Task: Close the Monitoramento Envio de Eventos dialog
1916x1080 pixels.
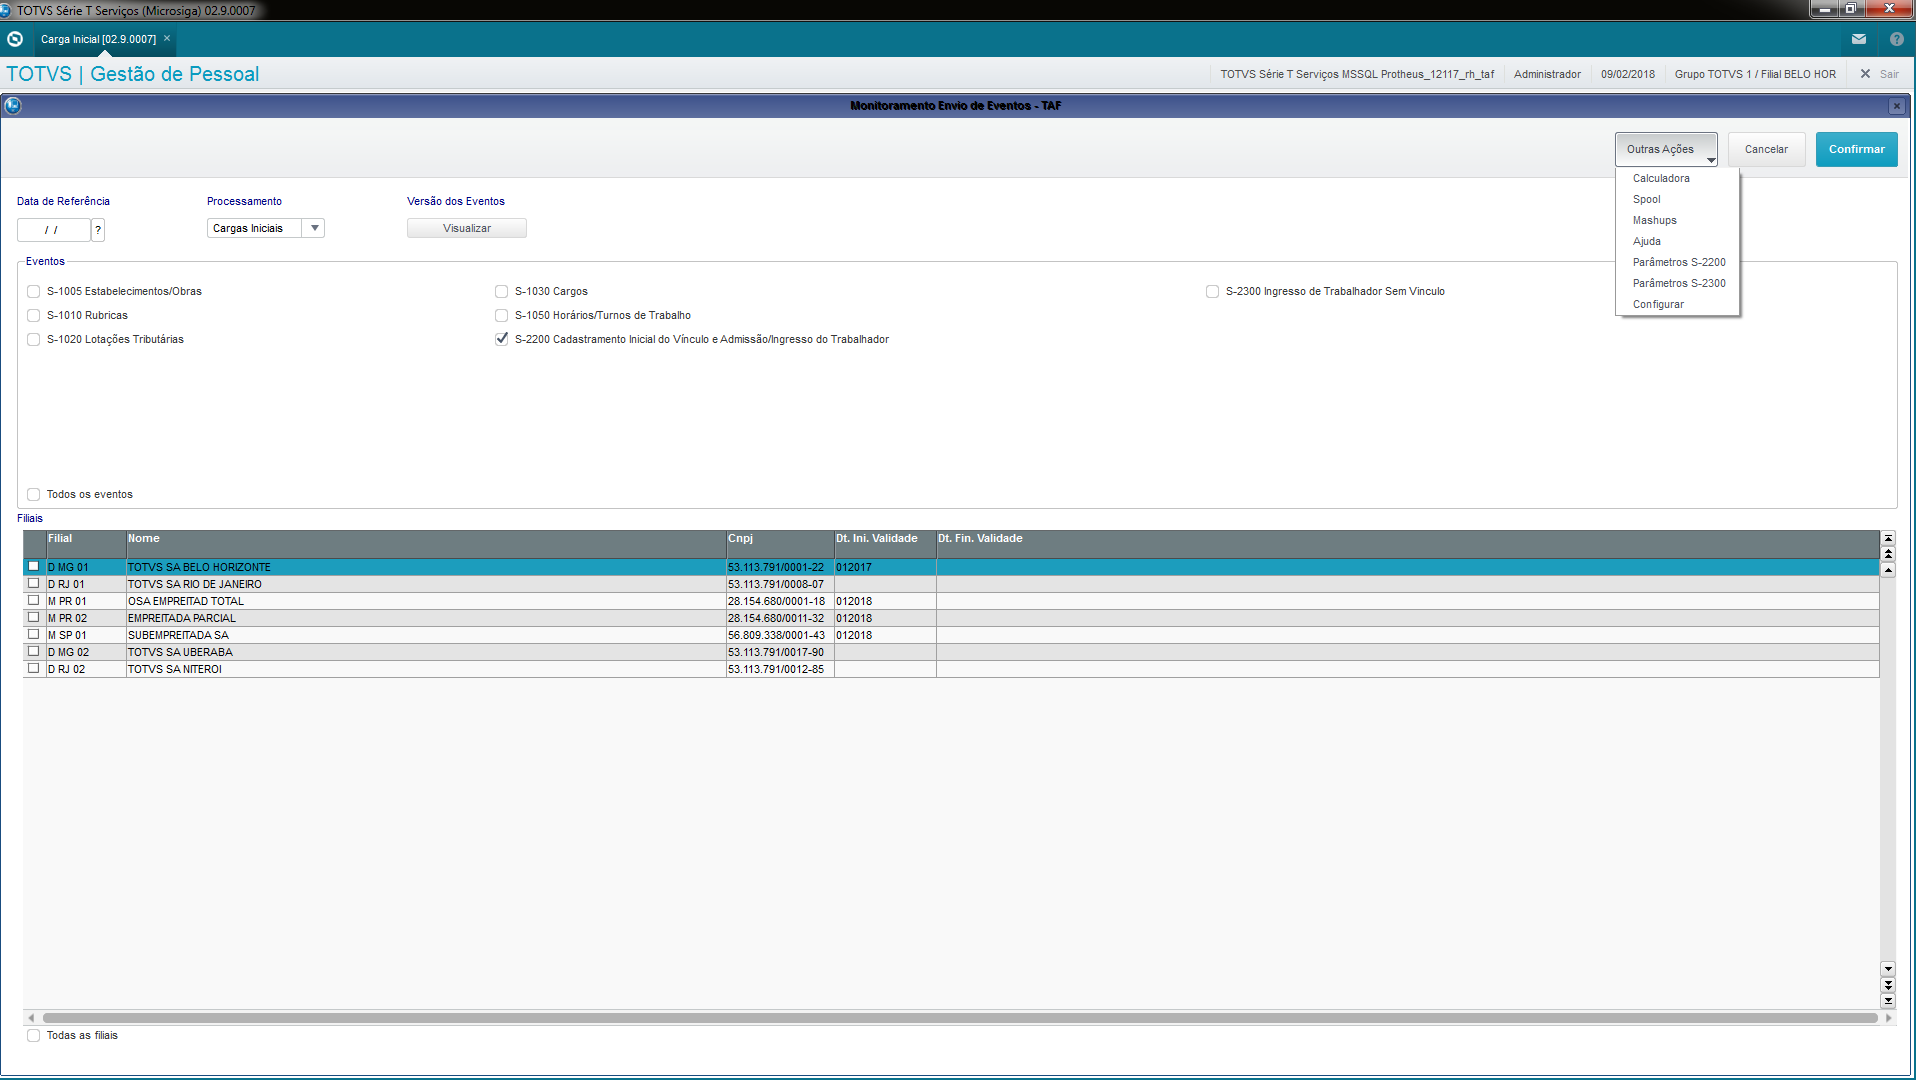Action: (x=1897, y=106)
